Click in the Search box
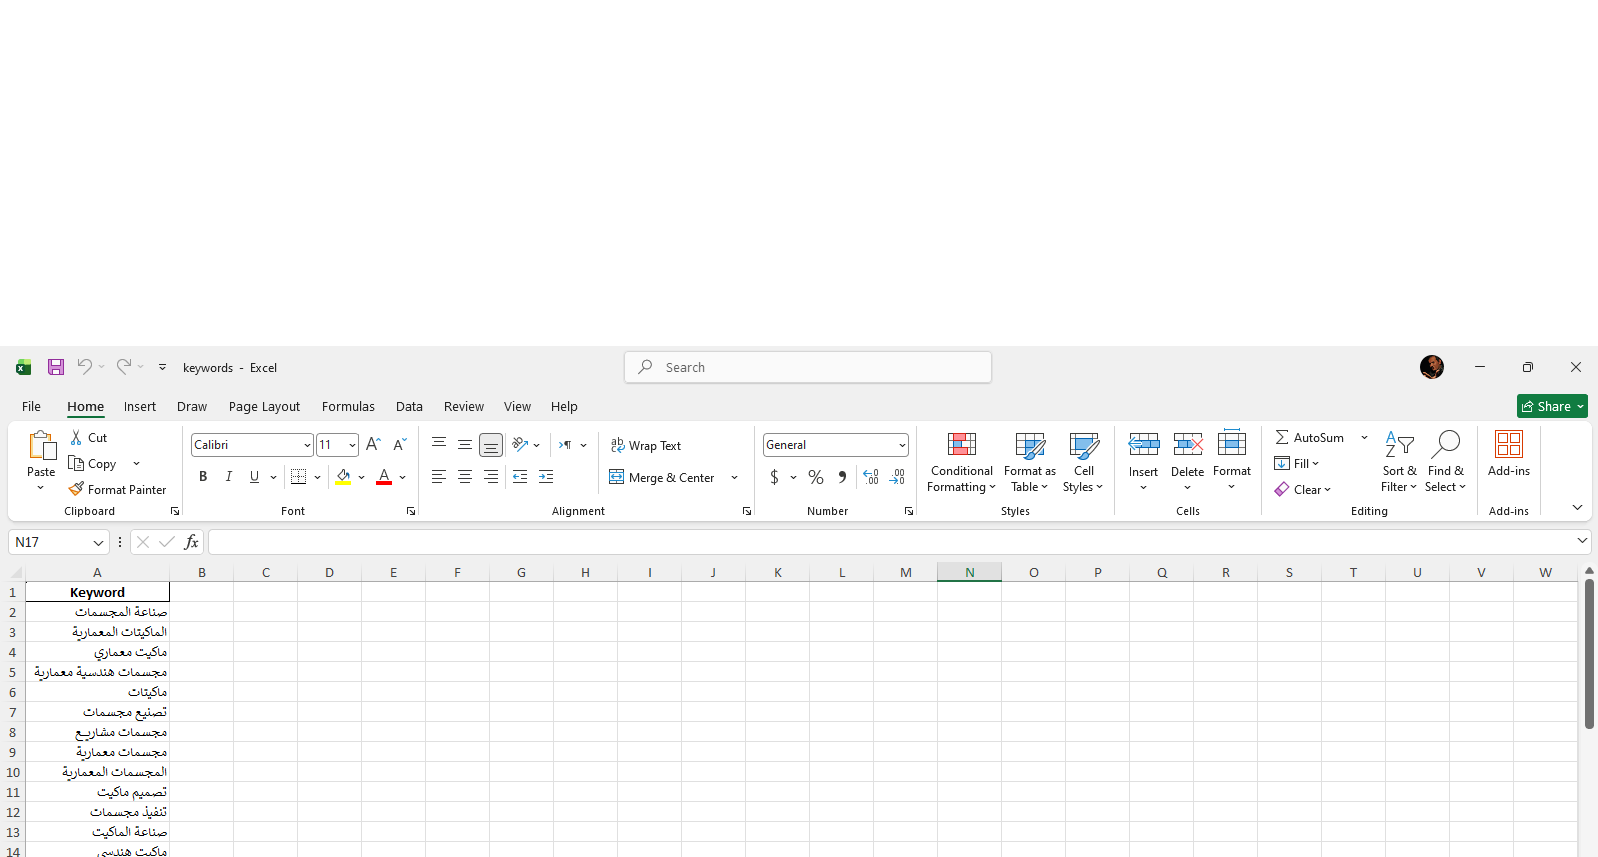 tap(808, 367)
